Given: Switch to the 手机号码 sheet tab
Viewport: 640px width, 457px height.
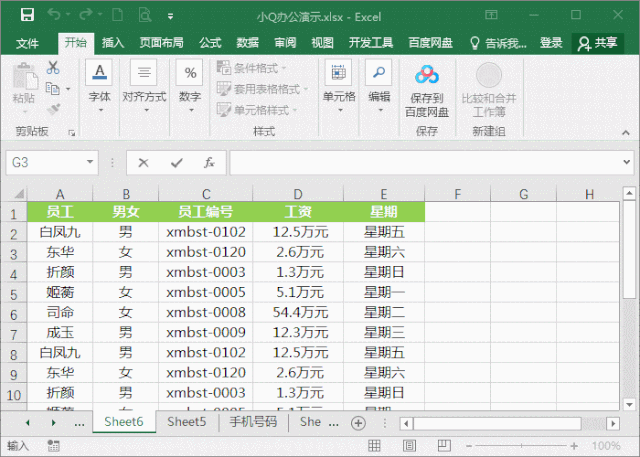Looking at the screenshot, I should (253, 422).
